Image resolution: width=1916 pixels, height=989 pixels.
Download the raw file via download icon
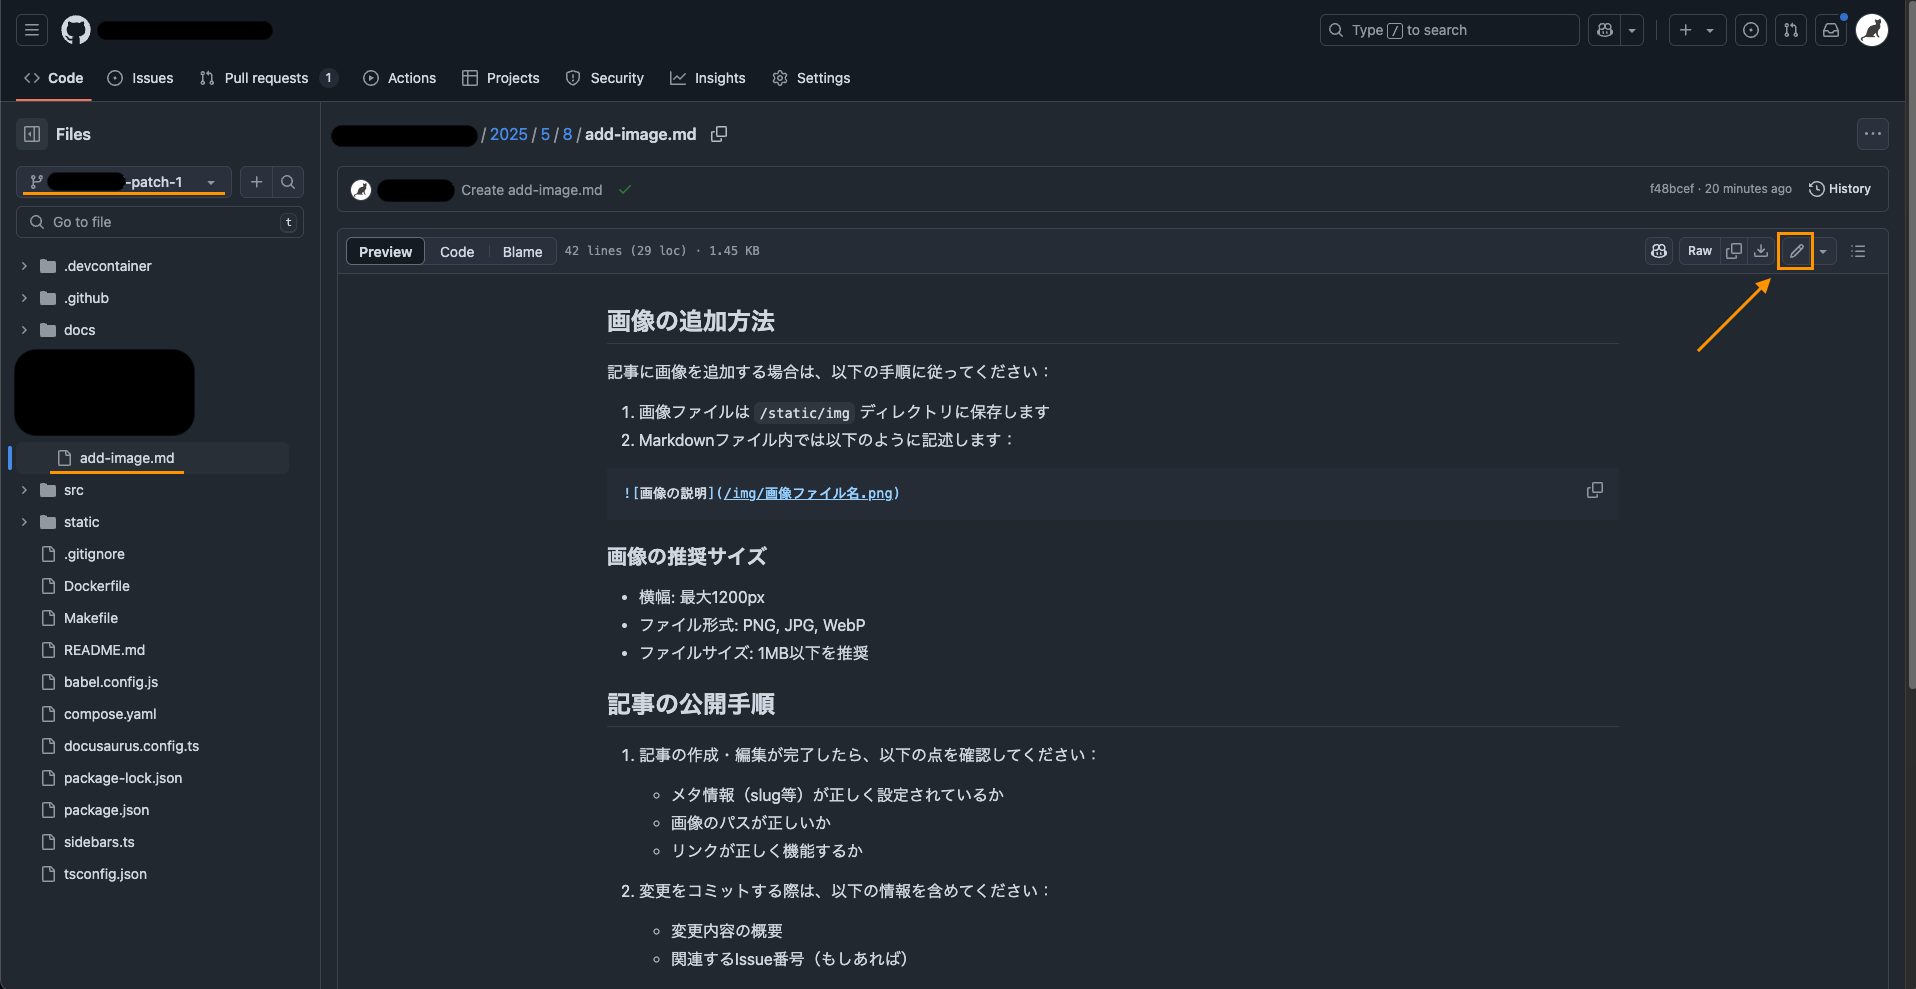(1761, 251)
